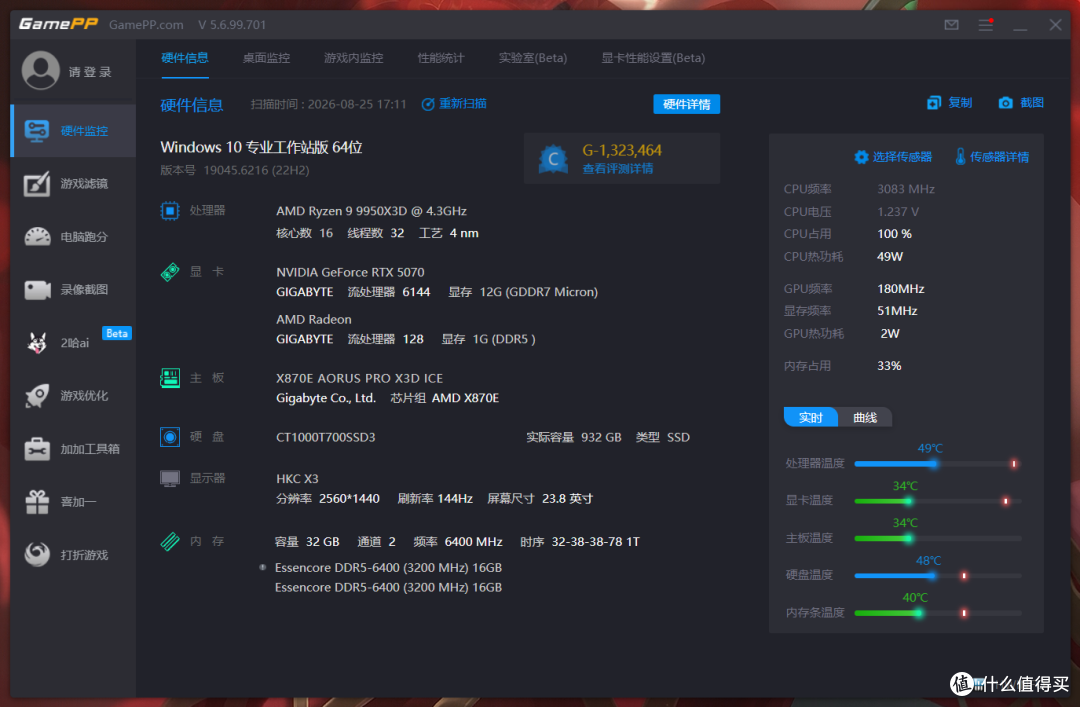Open the hamburger menu in title bar
Screen dimensions: 1080x707
click(x=986, y=25)
